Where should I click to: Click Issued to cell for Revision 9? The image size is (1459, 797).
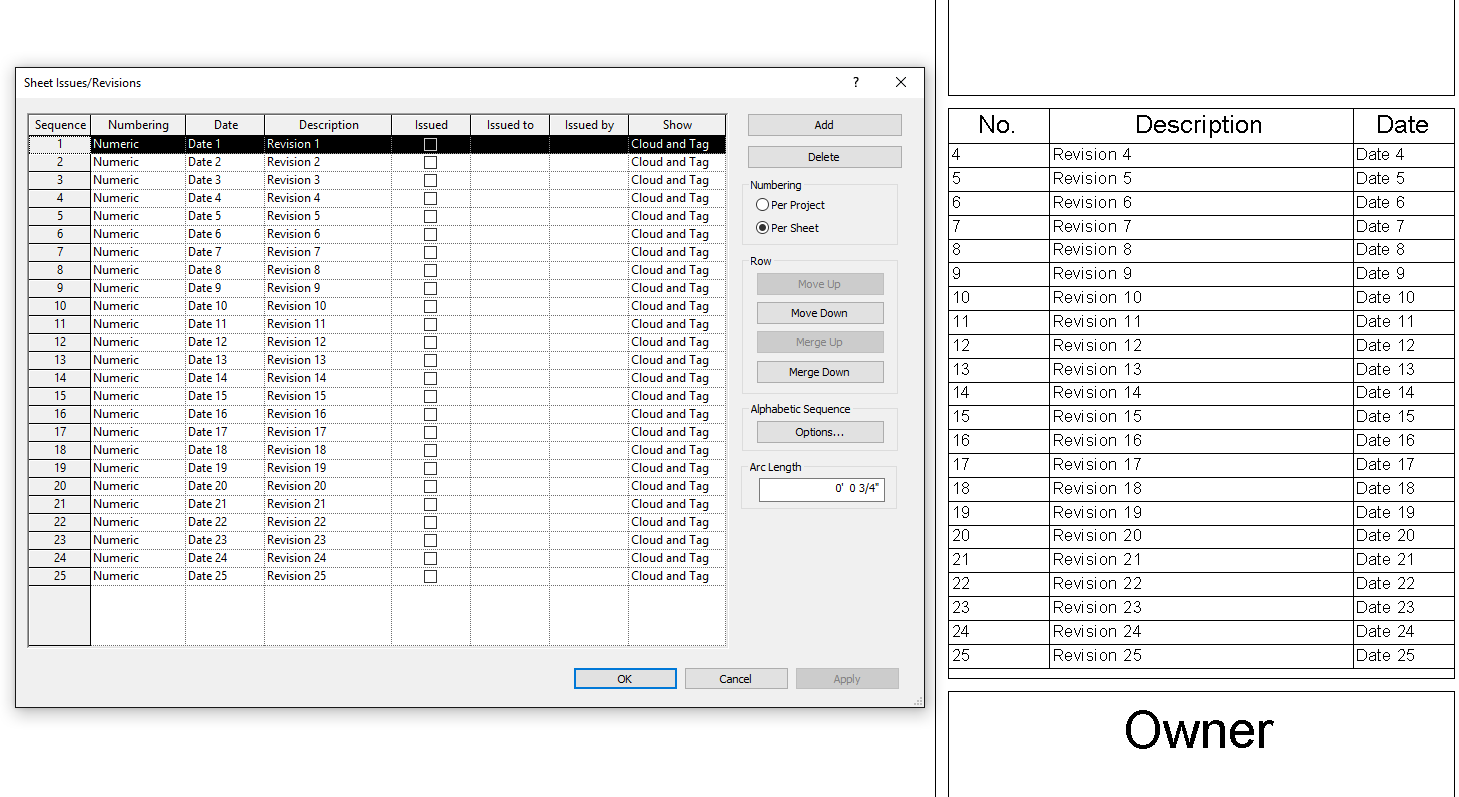[510, 288]
